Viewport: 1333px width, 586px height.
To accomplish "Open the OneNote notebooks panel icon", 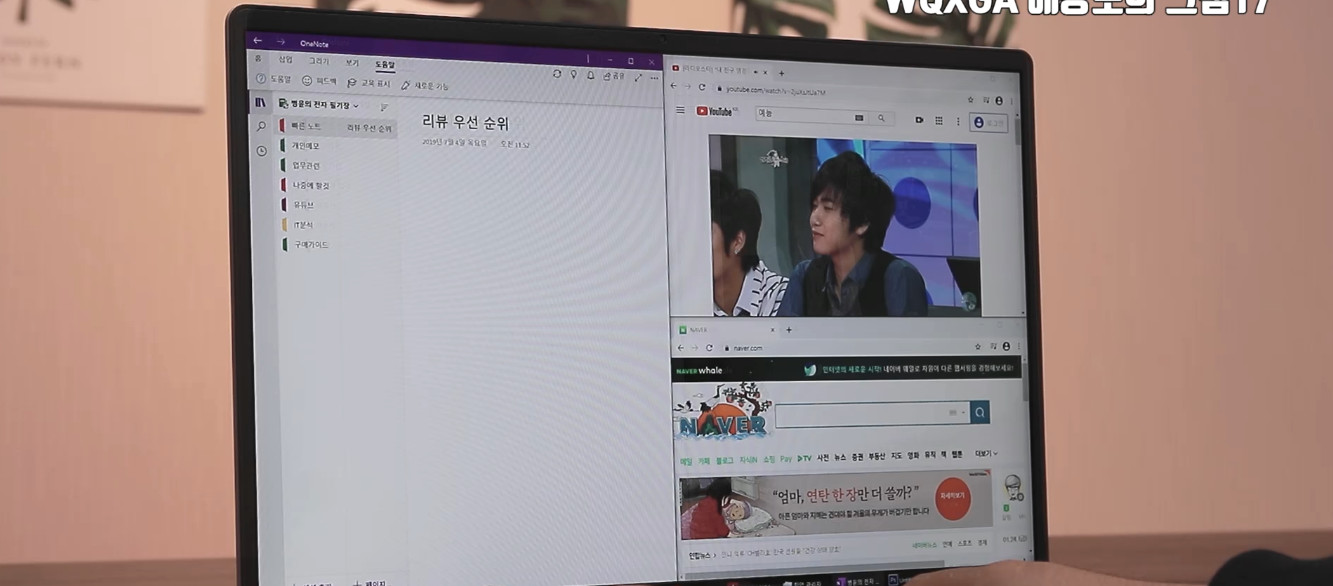I will [260, 103].
